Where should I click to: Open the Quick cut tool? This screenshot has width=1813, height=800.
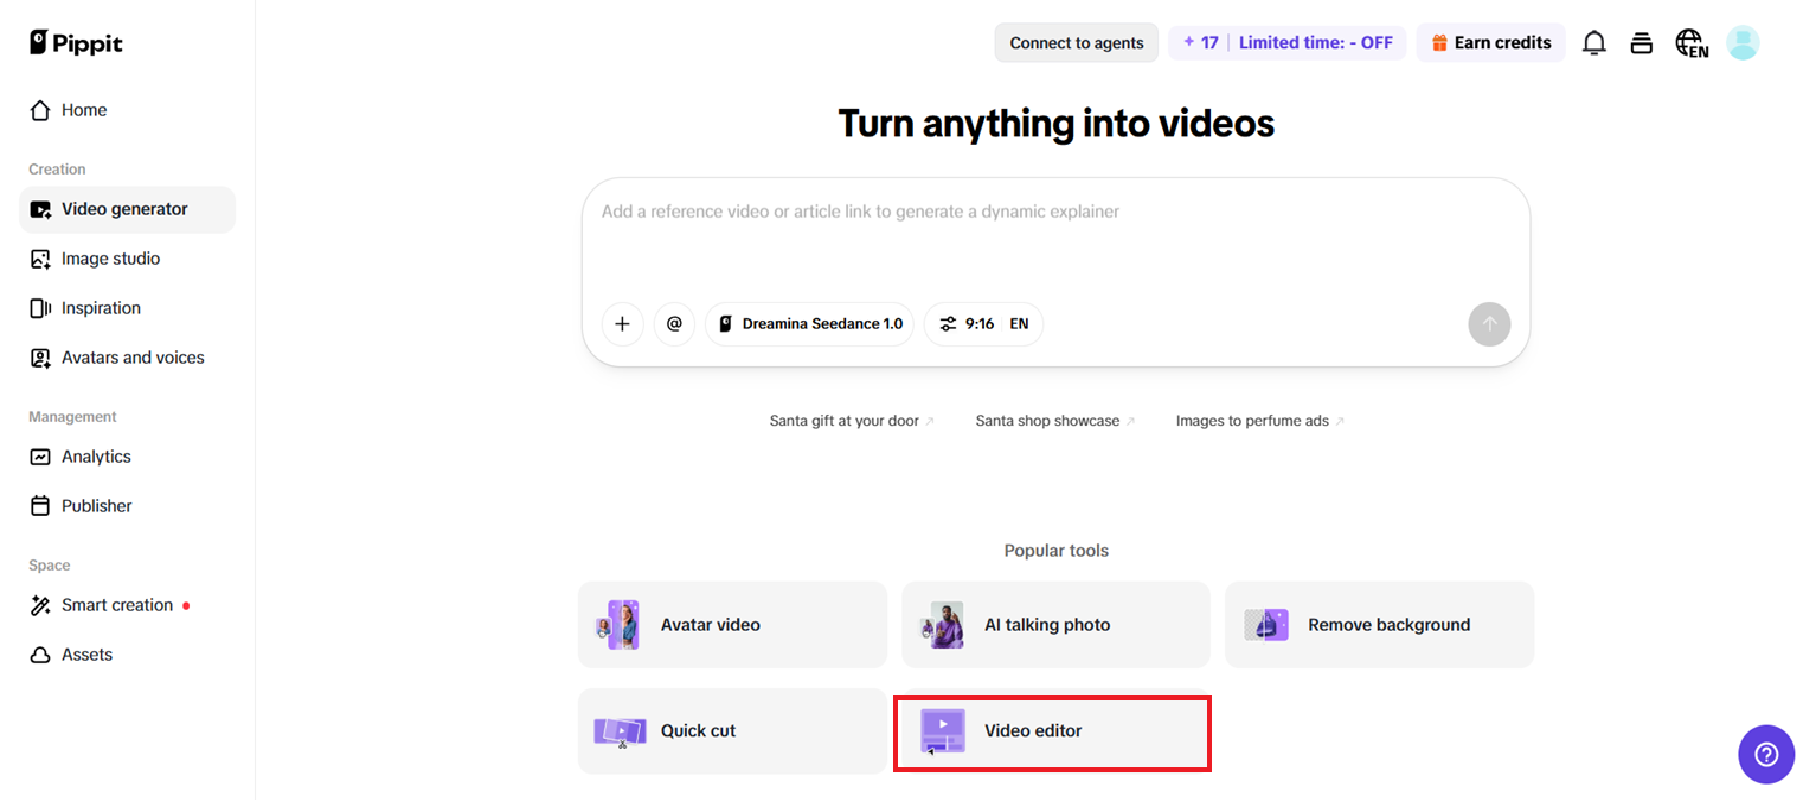click(732, 731)
